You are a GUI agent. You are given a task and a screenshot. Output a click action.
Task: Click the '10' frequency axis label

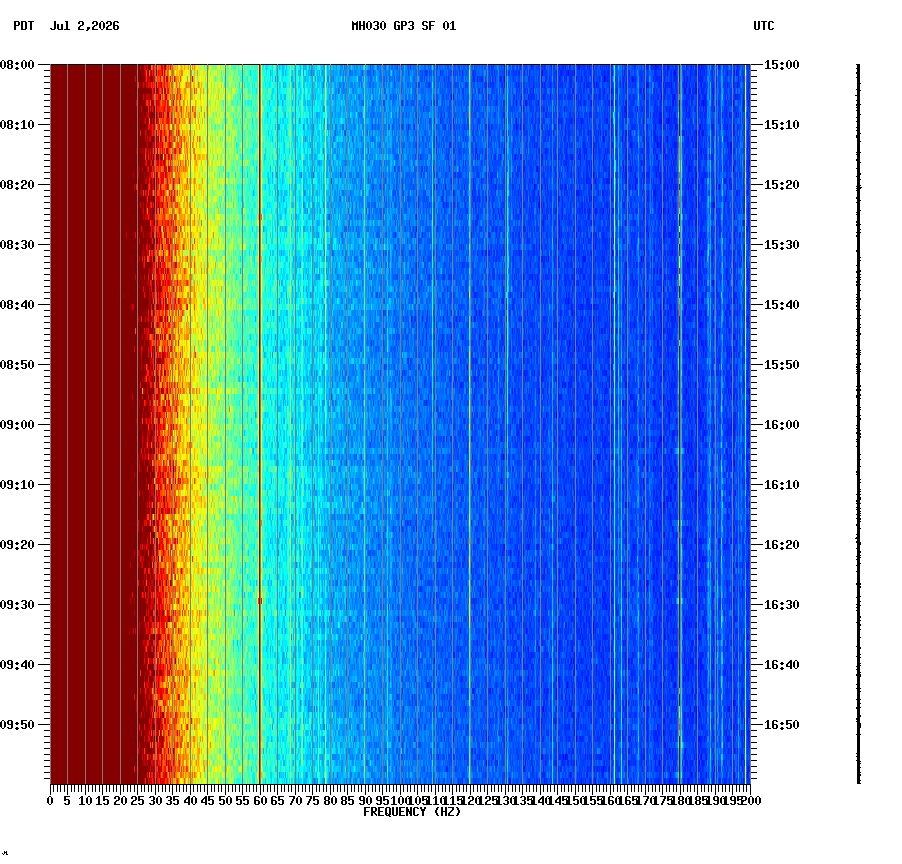point(85,801)
